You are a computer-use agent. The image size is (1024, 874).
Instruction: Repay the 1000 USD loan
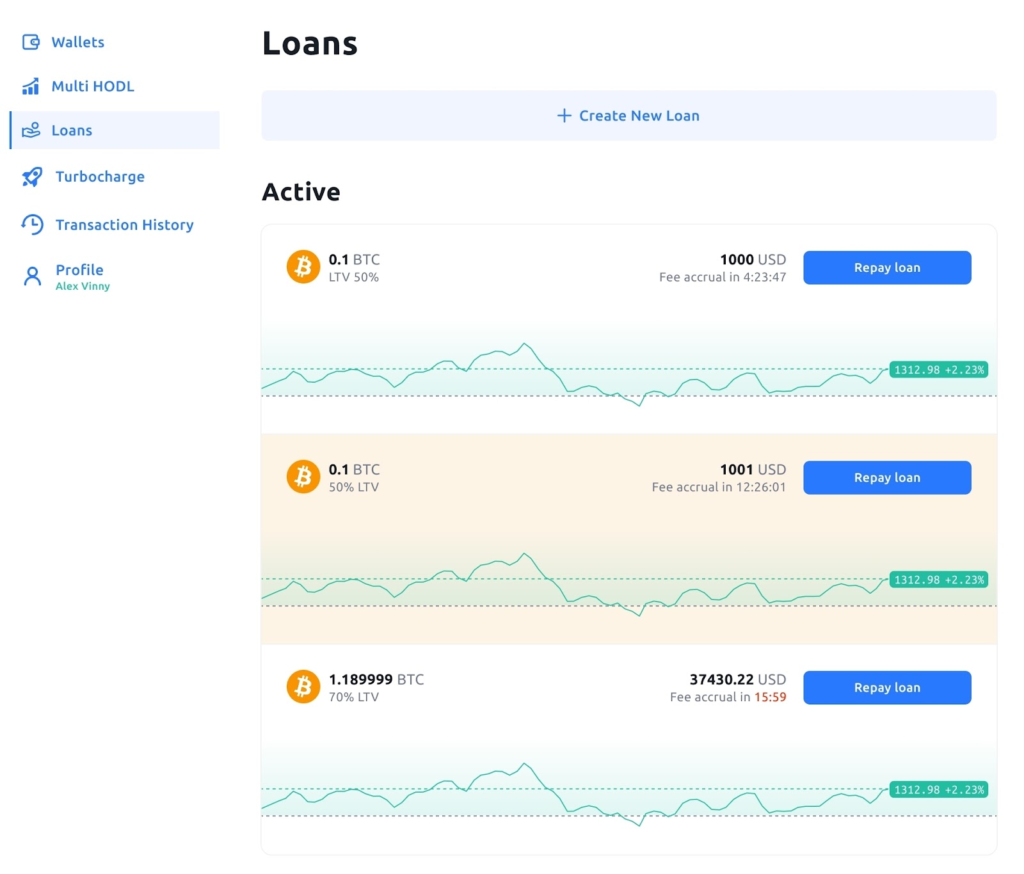(x=886, y=267)
